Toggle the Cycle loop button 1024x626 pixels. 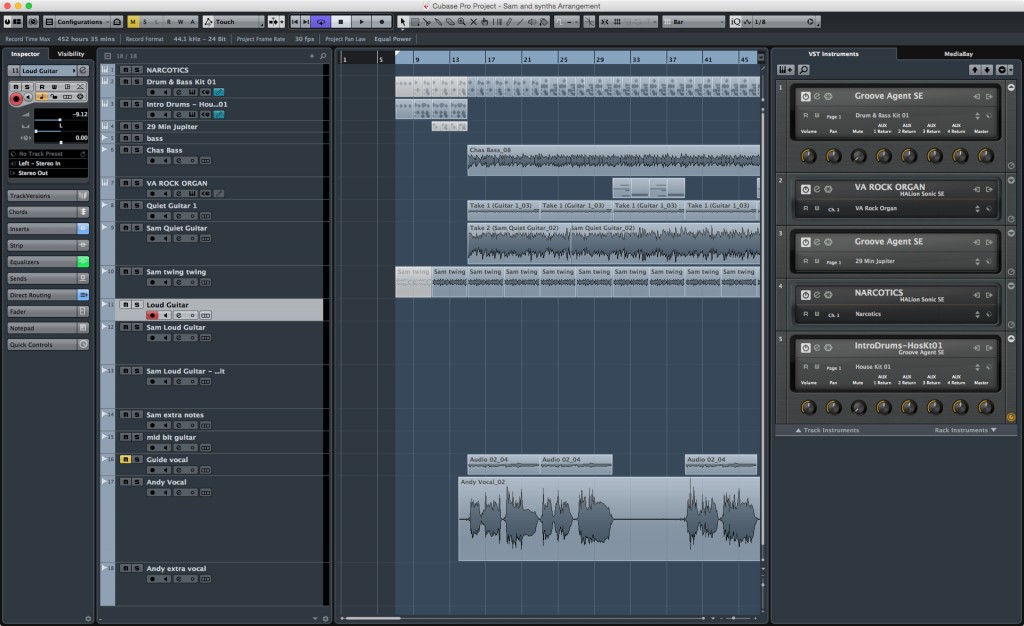tap(321, 22)
